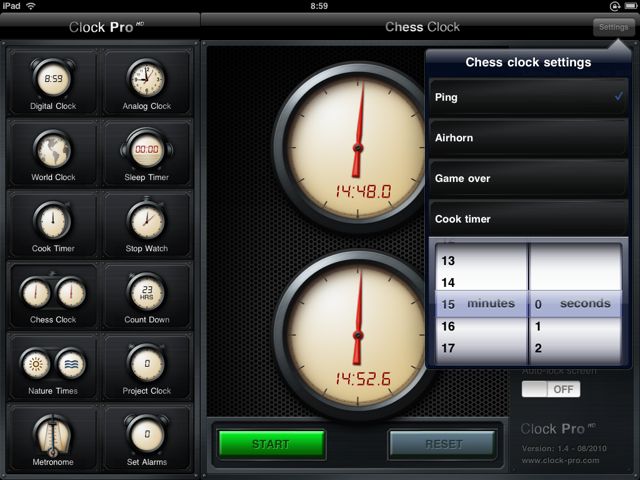Image resolution: width=640 pixels, height=480 pixels.
Task: Tap the rotation lock status icon
Action: click(x=615, y=6)
